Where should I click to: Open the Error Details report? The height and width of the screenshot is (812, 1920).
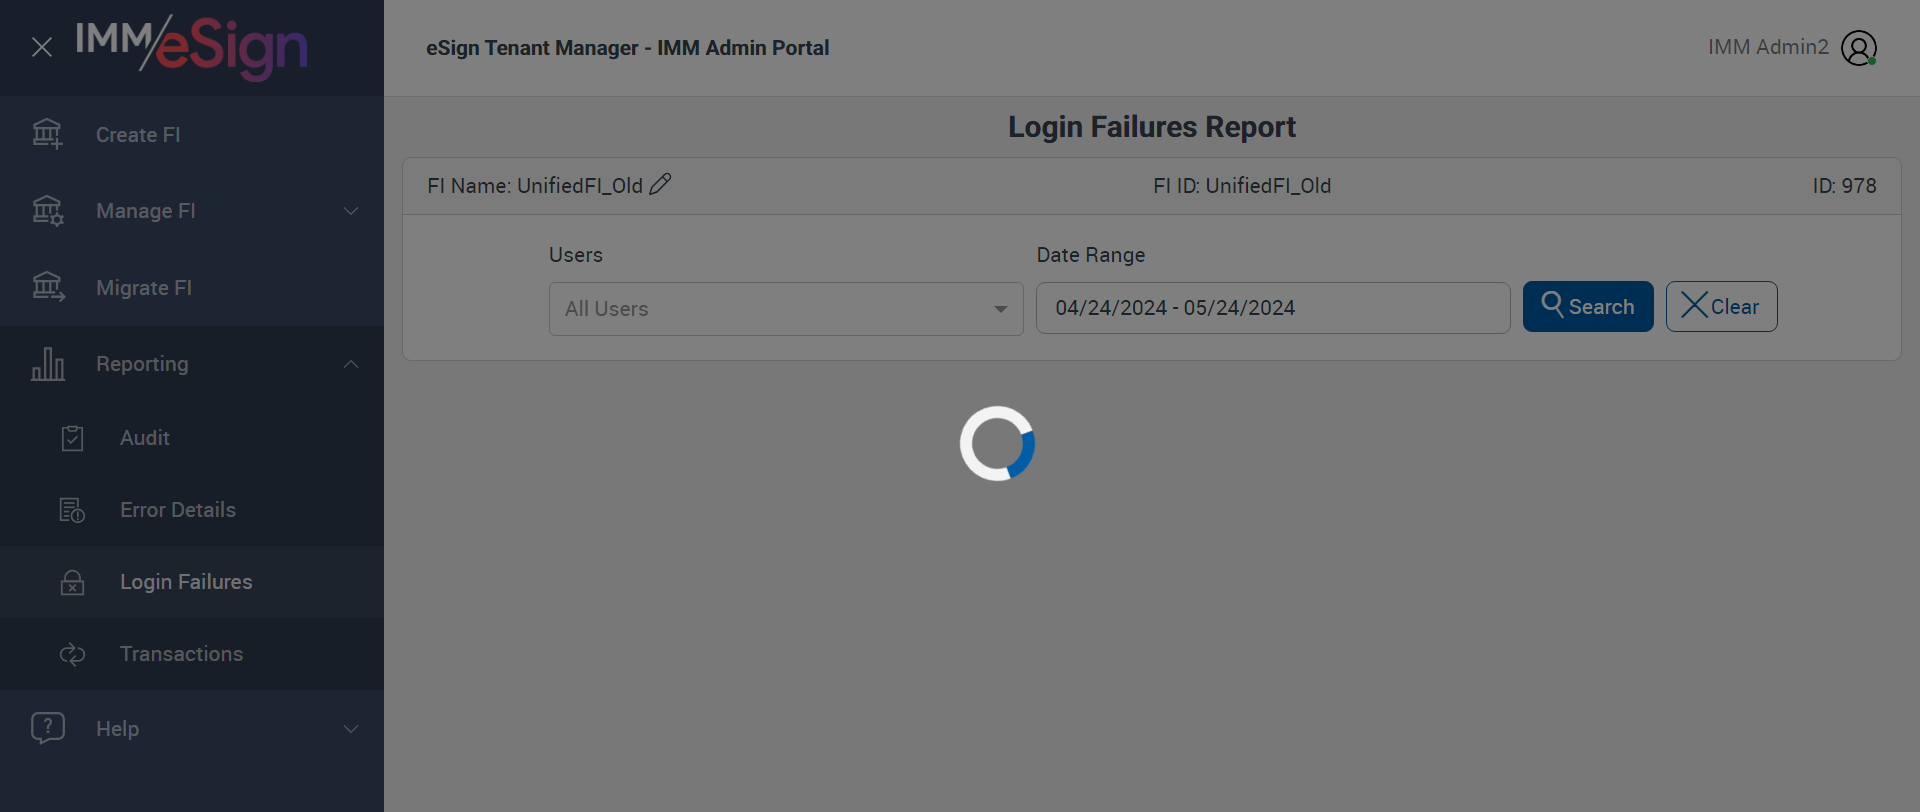pyautogui.click(x=178, y=510)
